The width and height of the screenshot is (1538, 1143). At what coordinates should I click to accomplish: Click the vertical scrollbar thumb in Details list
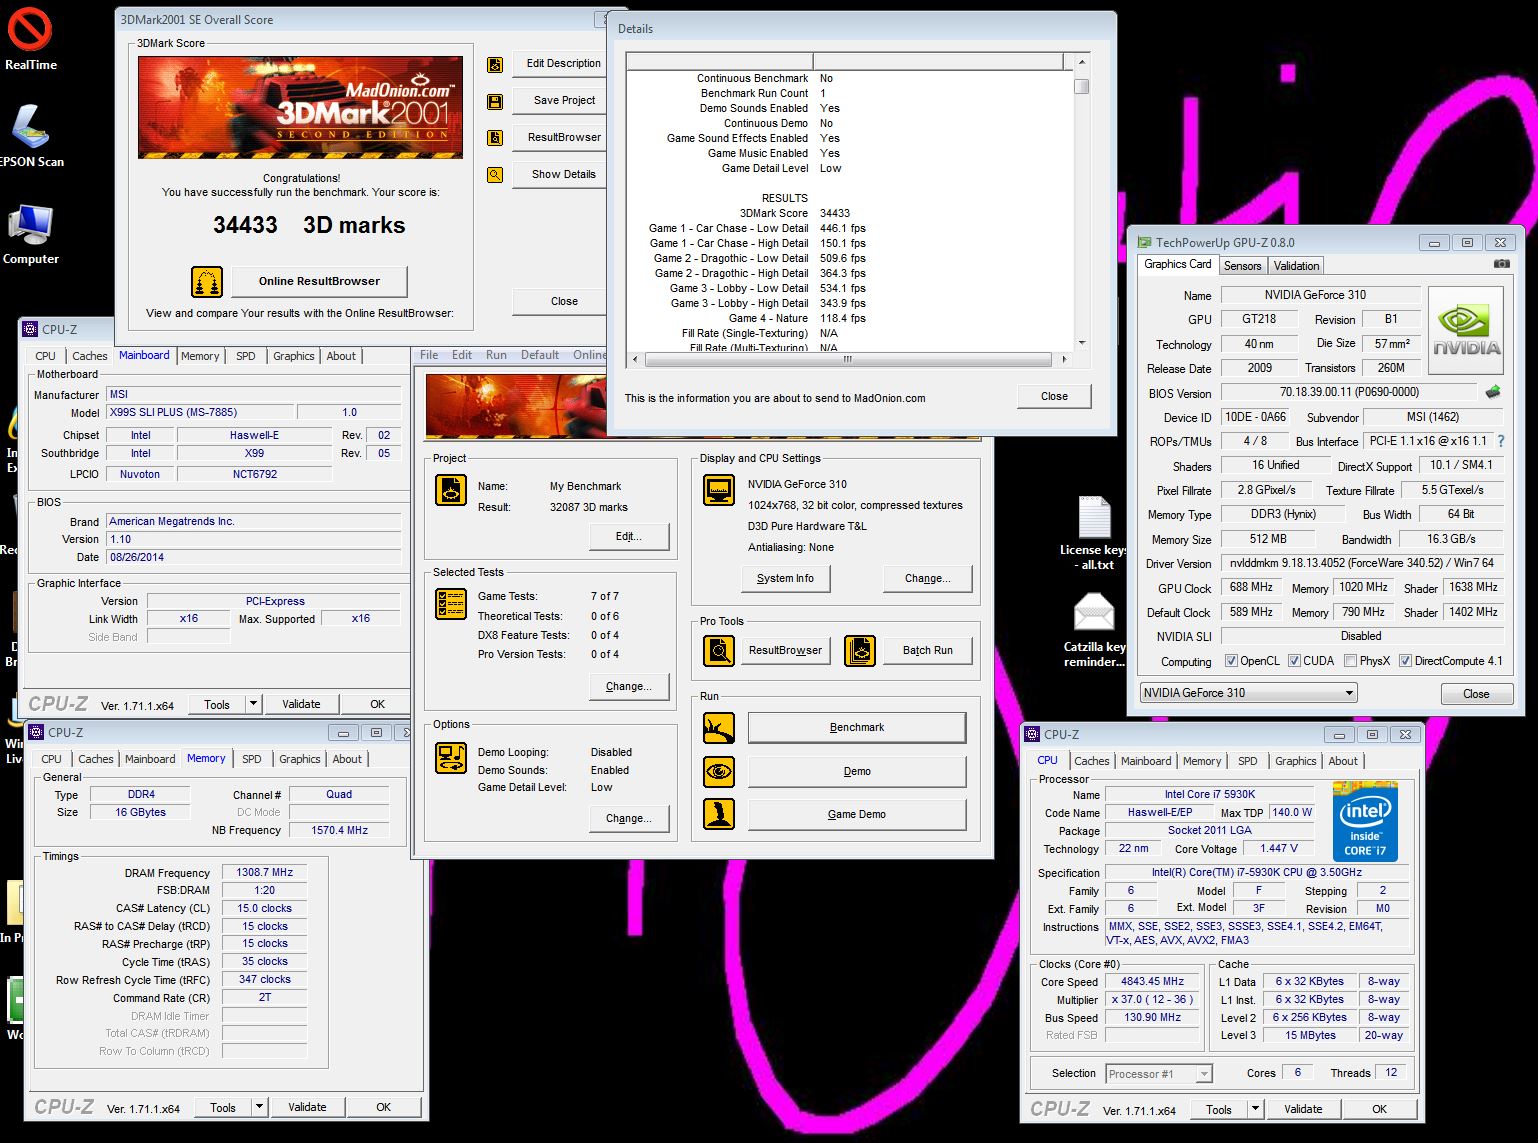tap(1081, 86)
